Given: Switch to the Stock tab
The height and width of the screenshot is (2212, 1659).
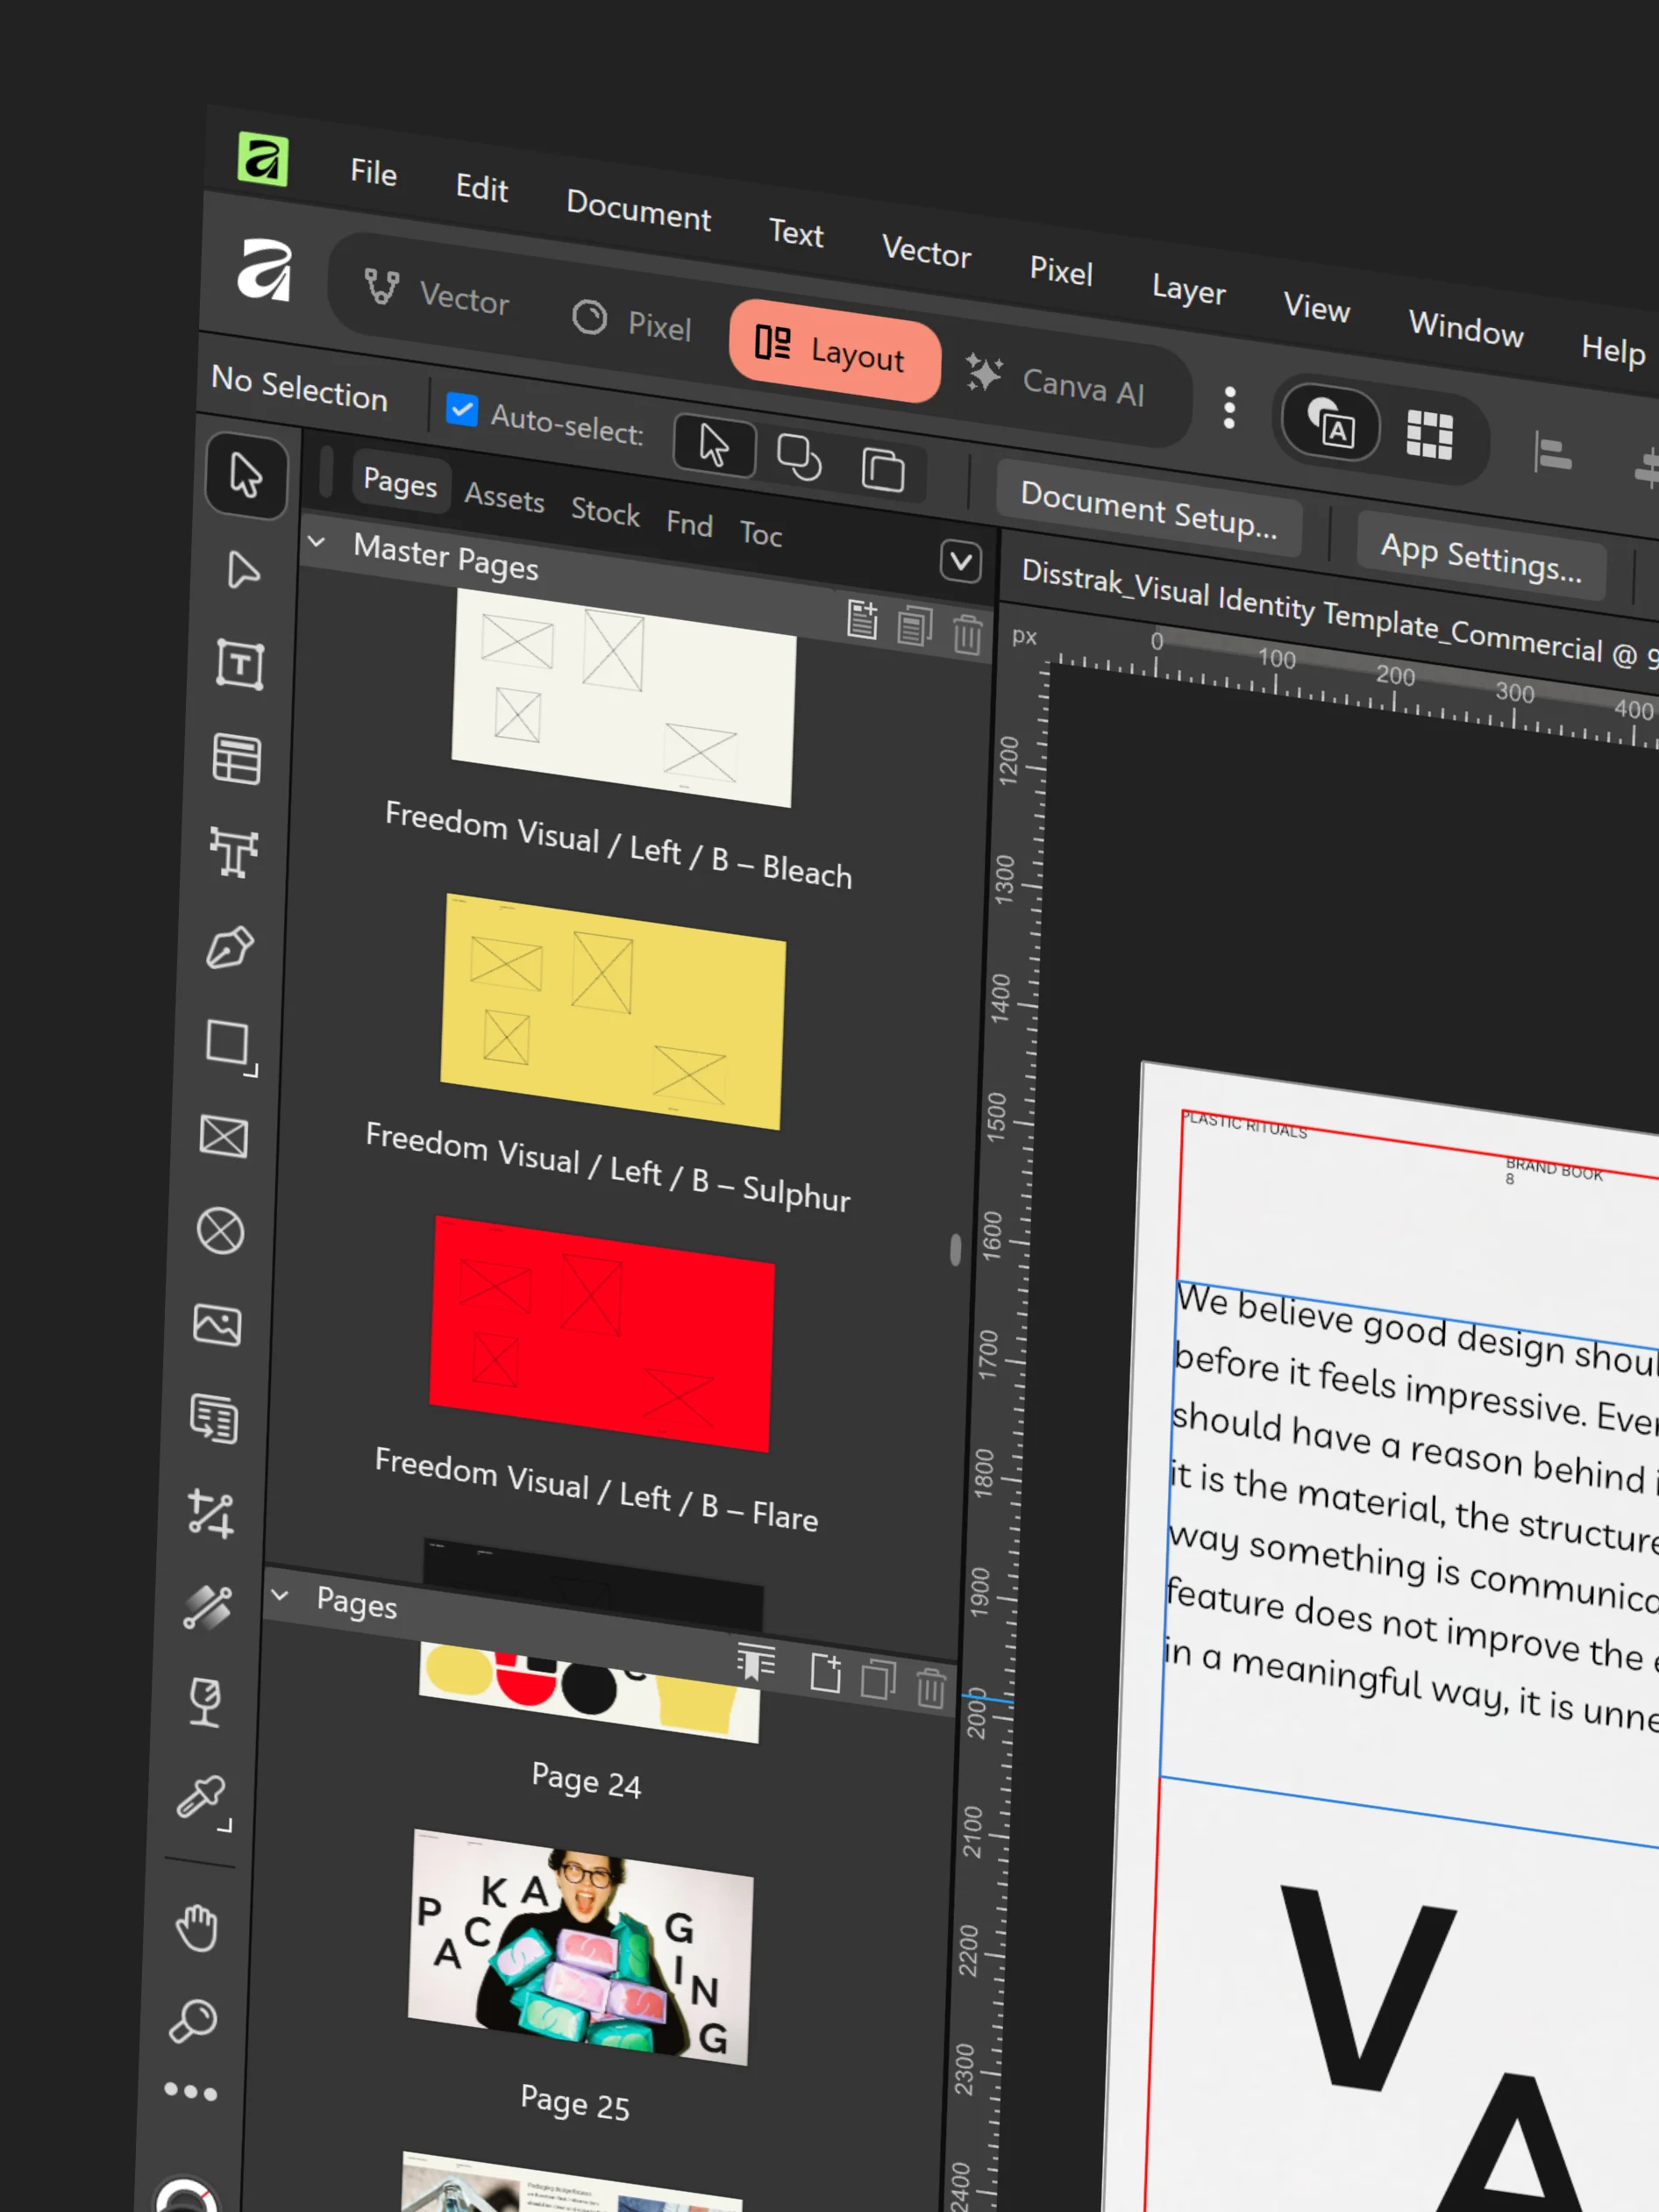Looking at the screenshot, I should [605, 511].
